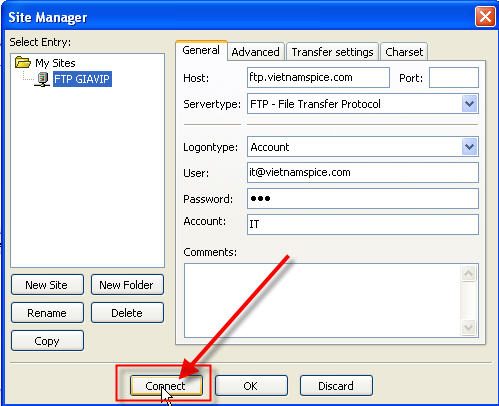499x406 pixels.
Task: Click the Comments scrollbar up arrow
Action: 468,273
